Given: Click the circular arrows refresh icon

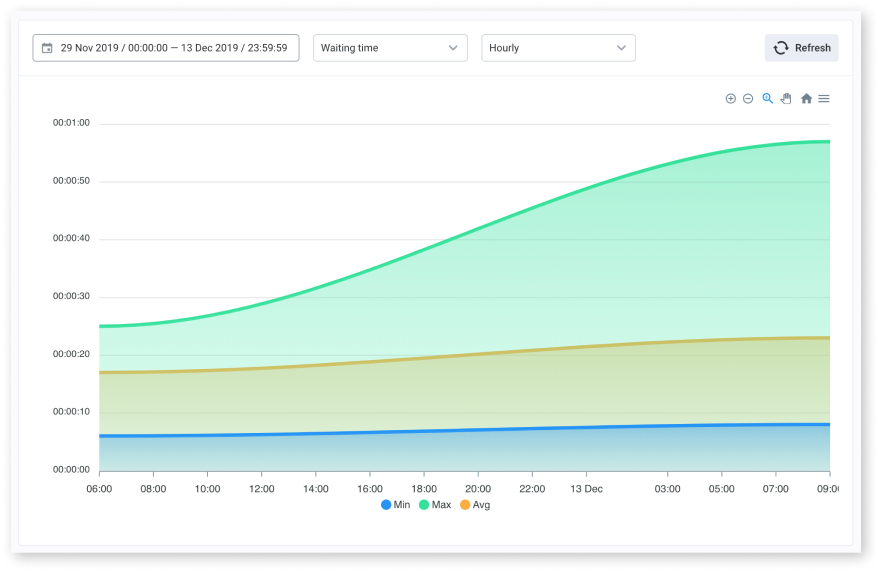Looking at the screenshot, I should (781, 48).
